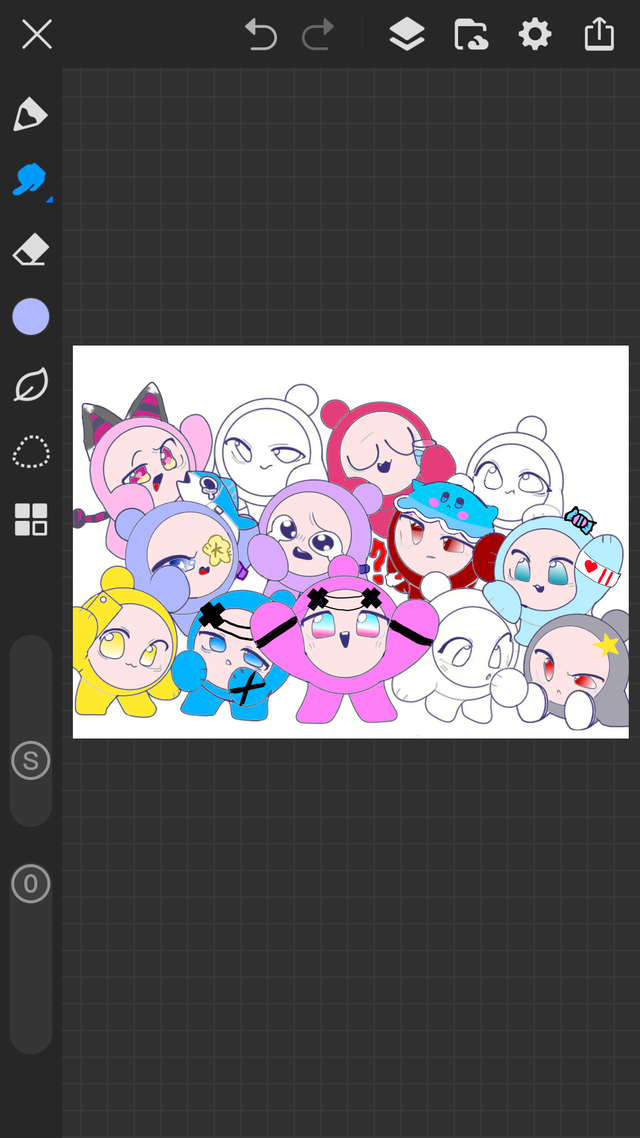This screenshot has height=1138, width=640.
Task: Open the four-square grid tool panel
Action: pos(30,520)
